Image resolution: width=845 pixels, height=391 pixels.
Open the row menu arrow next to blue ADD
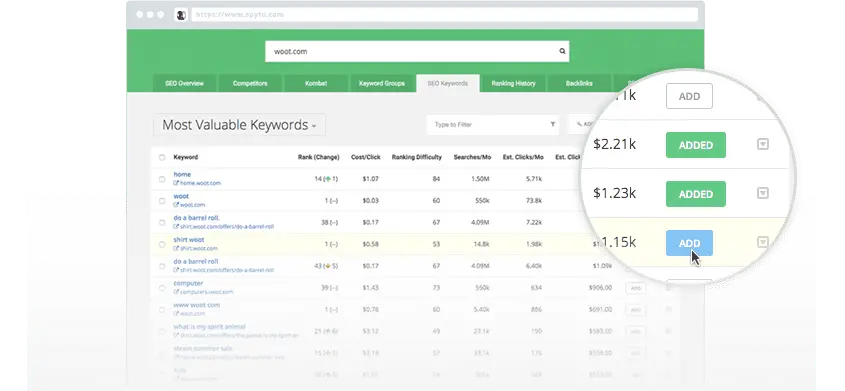(763, 242)
